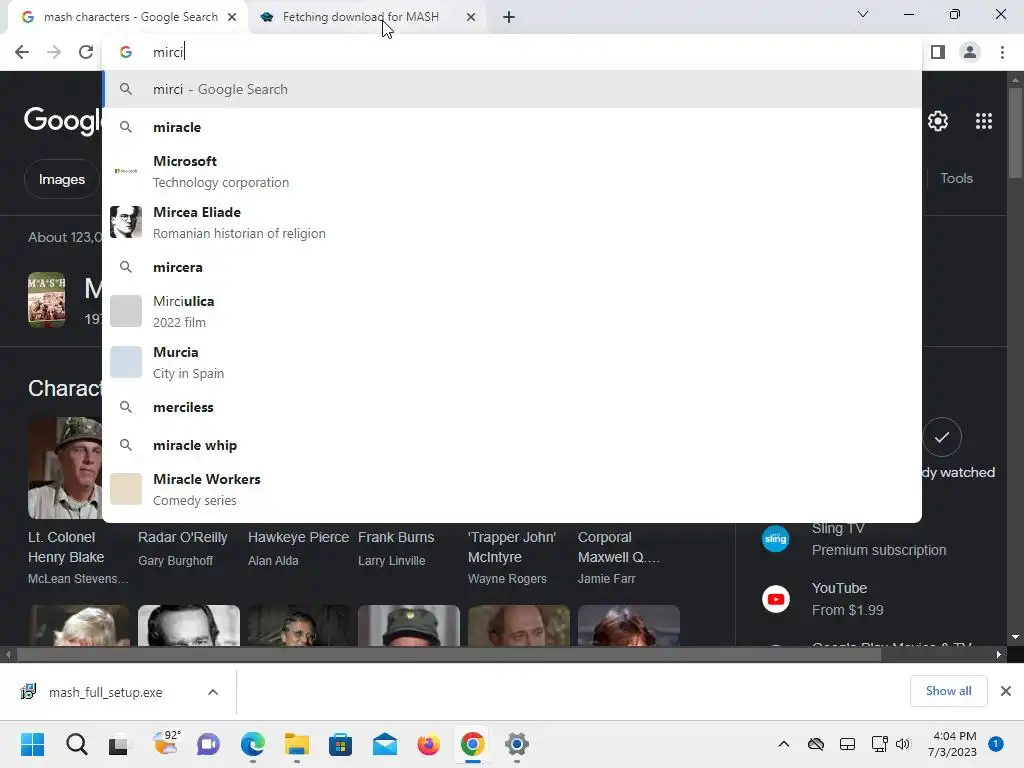Choose the miracle suggestion
Image resolution: width=1024 pixels, height=768 pixels.
point(512,127)
